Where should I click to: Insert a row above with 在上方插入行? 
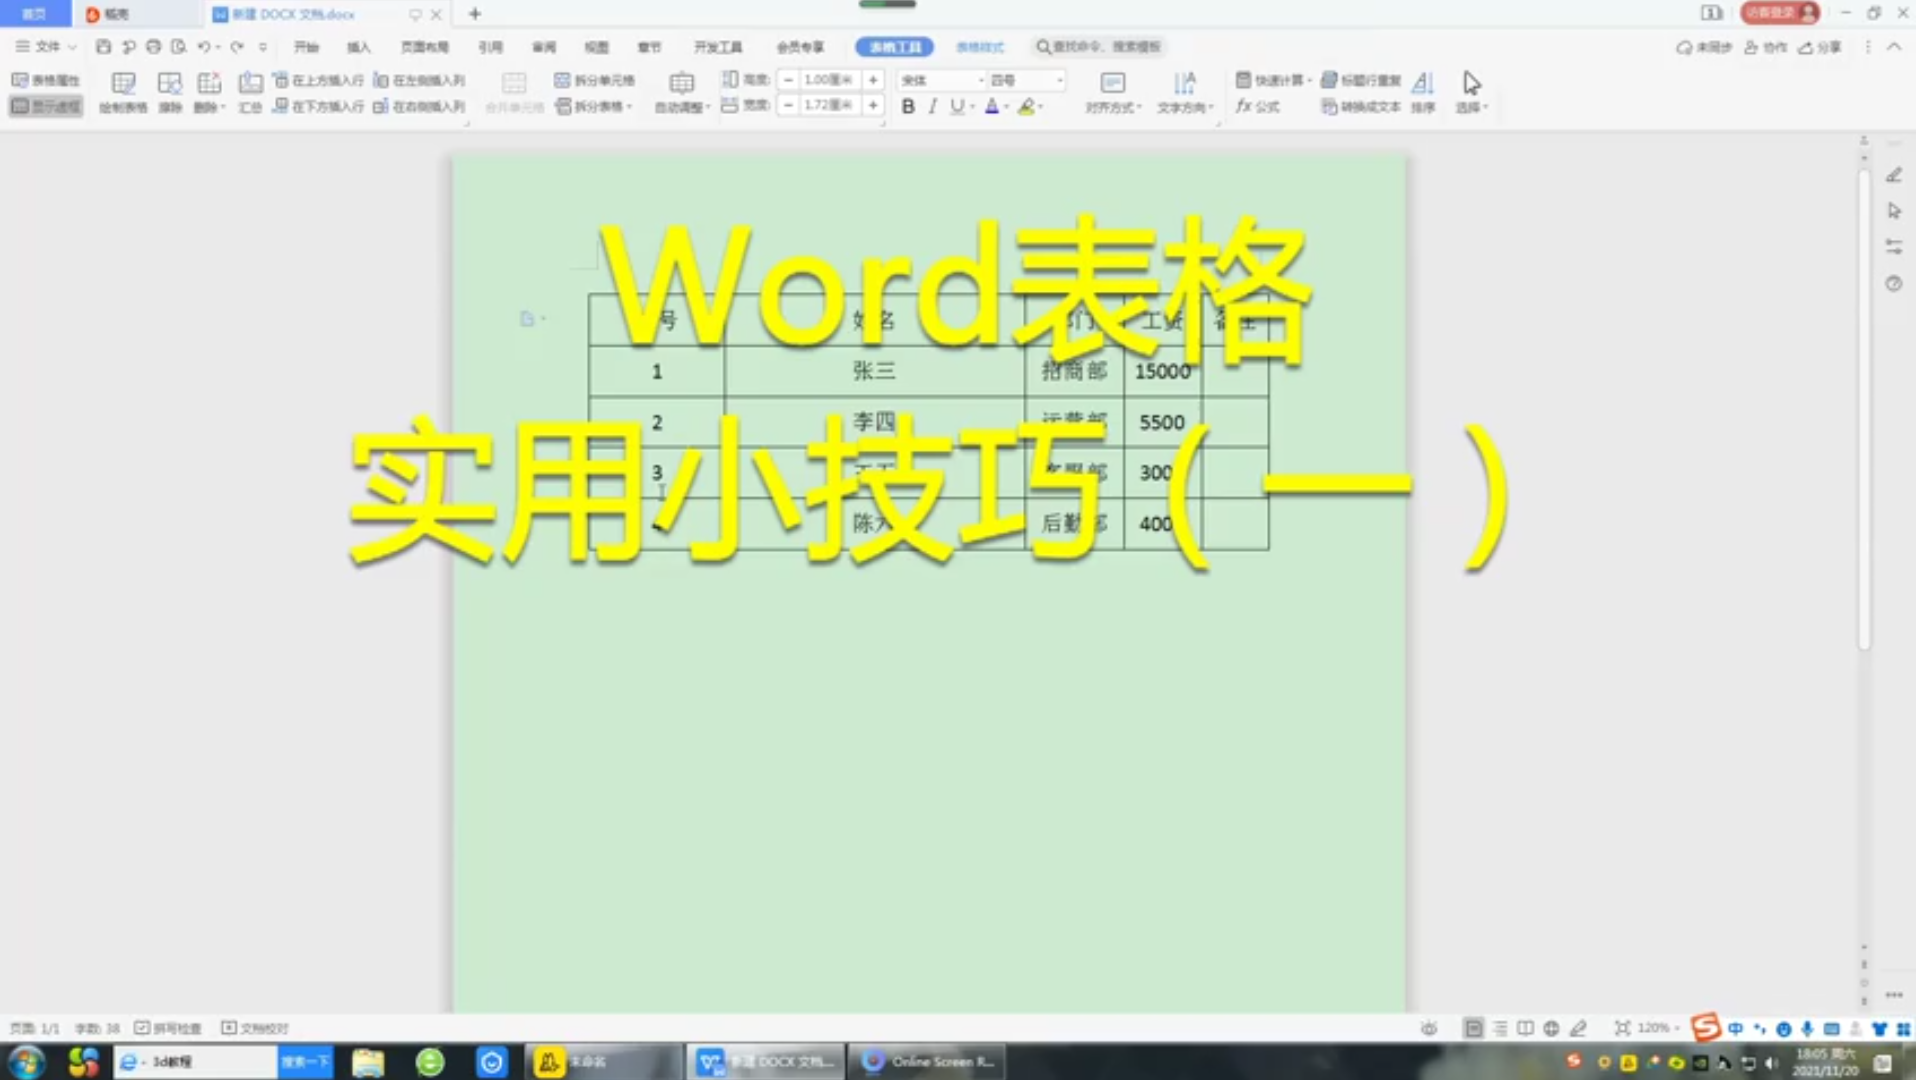320,80
